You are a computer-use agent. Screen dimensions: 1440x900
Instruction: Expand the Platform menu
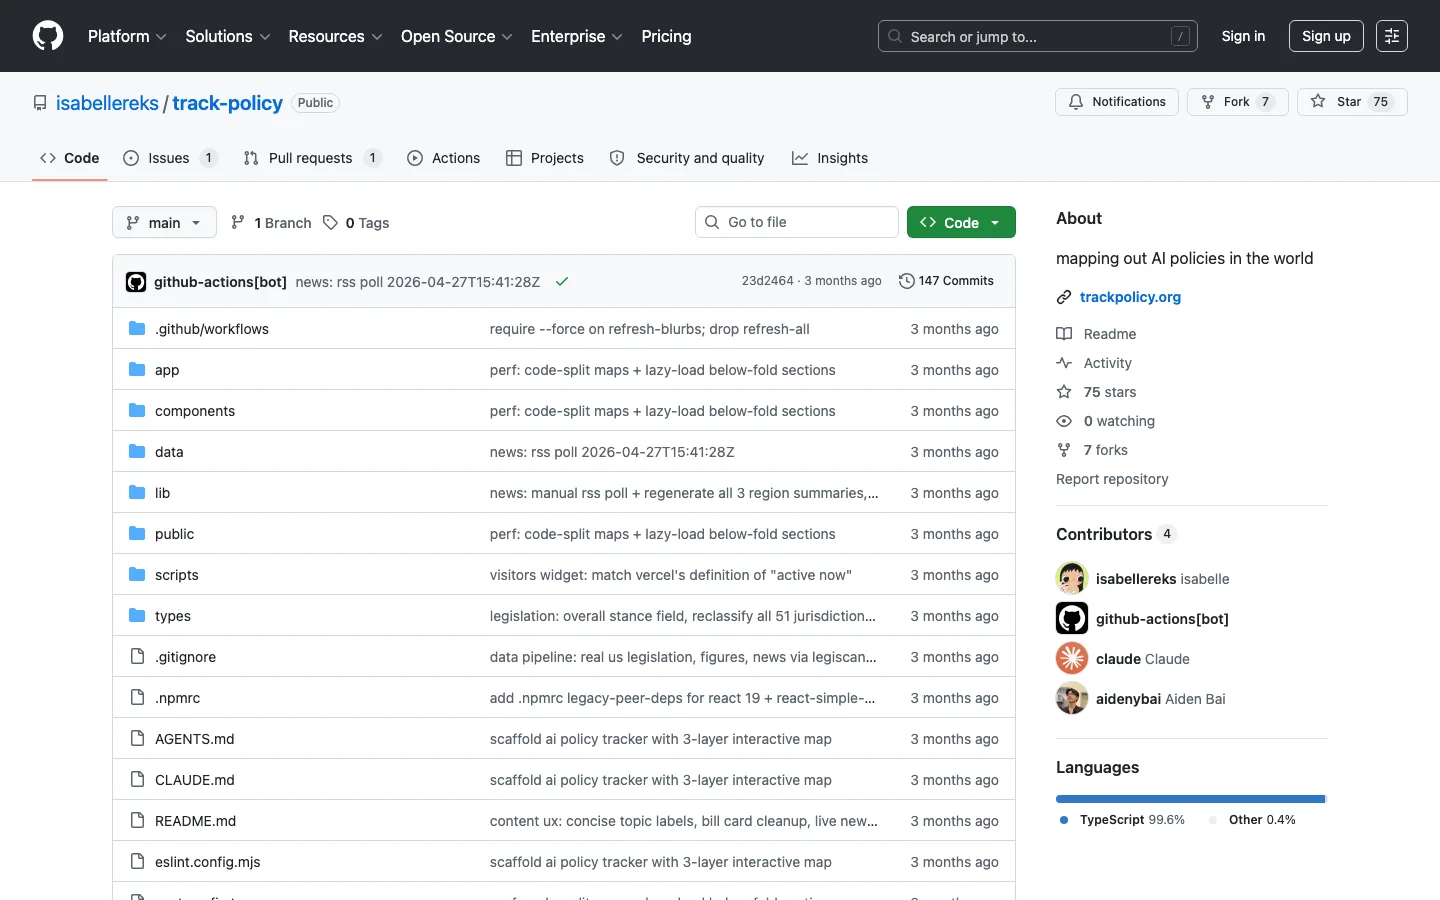(127, 36)
